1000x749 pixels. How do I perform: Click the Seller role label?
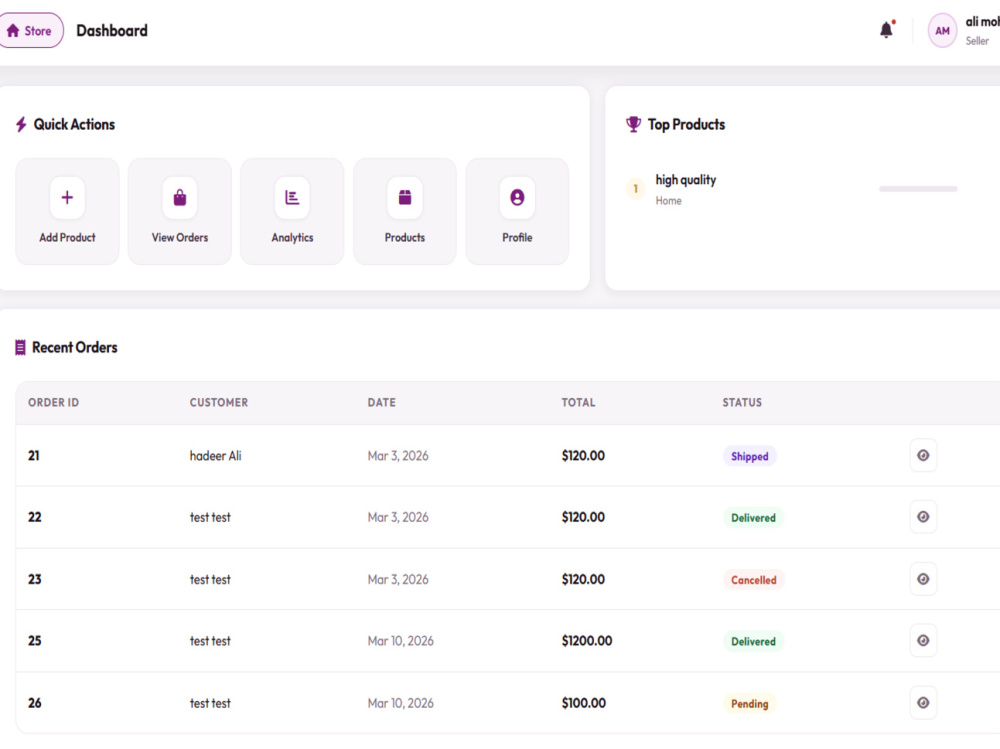tap(977, 41)
